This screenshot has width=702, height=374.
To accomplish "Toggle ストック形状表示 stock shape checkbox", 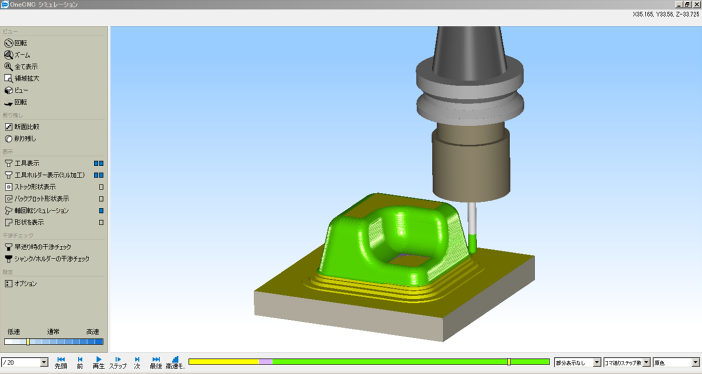I will tap(101, 187).
